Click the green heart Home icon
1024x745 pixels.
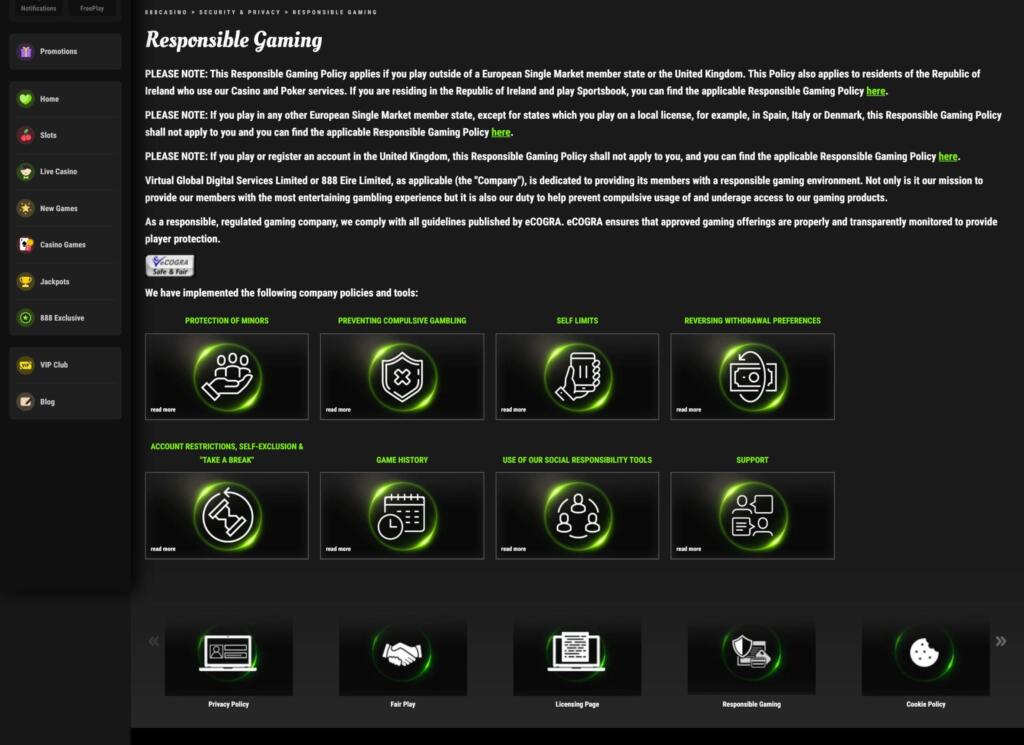25,99
